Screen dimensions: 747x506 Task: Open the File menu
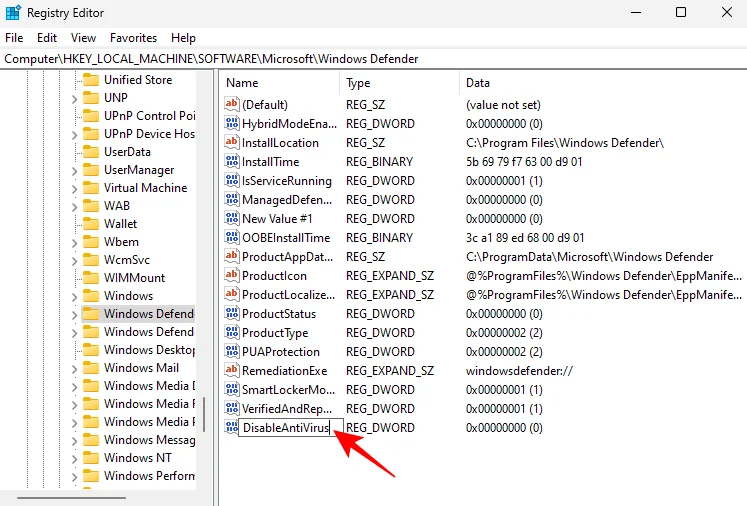(14, 38)
